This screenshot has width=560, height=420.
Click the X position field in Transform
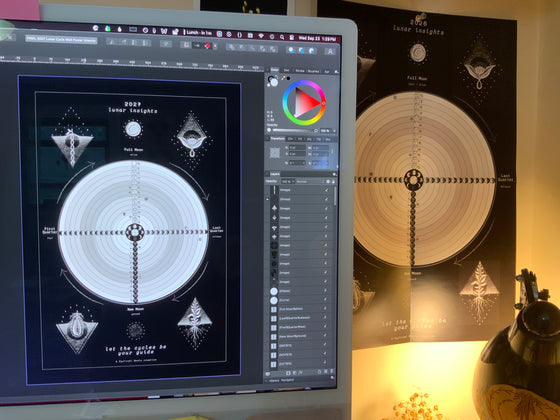pos(297,148)
